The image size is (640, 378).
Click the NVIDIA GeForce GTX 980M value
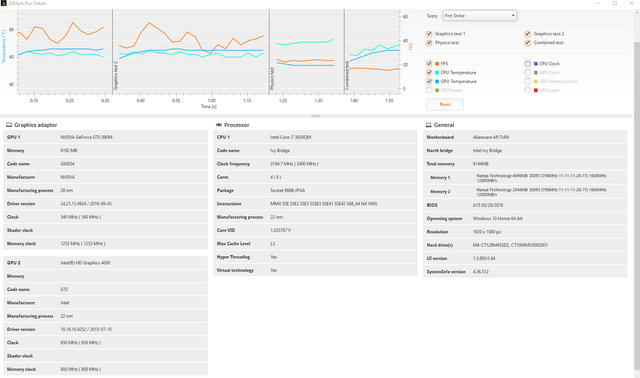[87, 137]
